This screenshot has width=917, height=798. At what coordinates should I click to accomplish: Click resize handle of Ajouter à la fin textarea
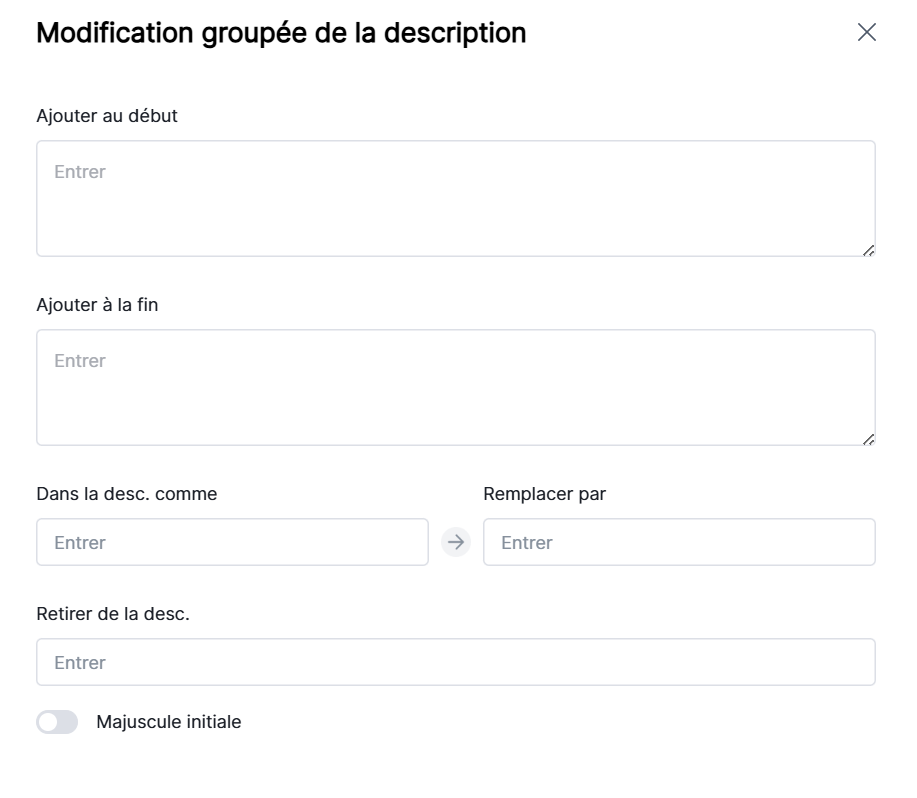point(868,439)
